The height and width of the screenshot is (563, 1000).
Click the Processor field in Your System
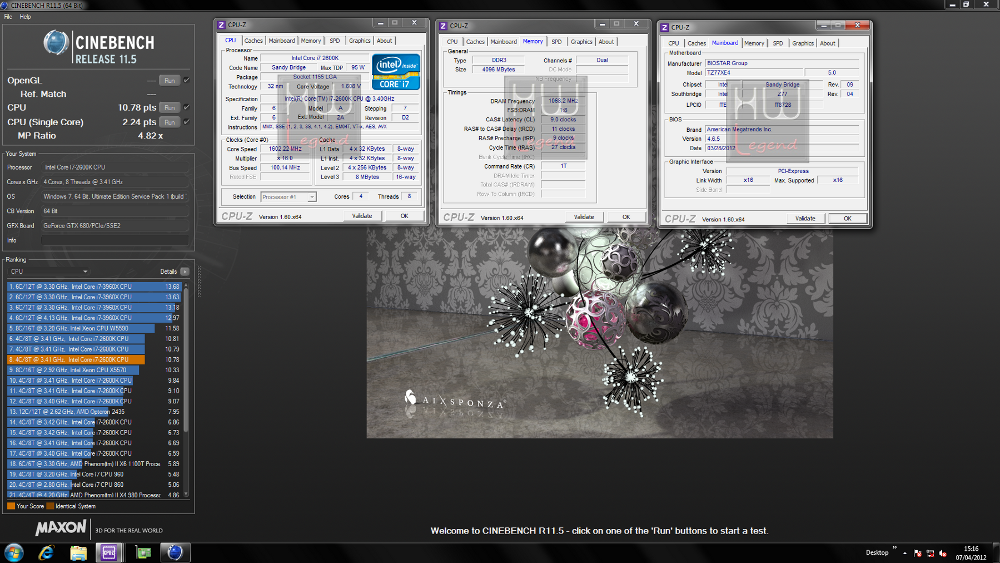tap(115, 167)
